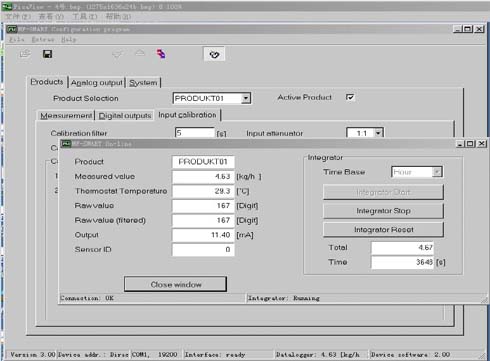Switch to the Analog output tab
The image size is (490, 361).
[x=97, y=83]
